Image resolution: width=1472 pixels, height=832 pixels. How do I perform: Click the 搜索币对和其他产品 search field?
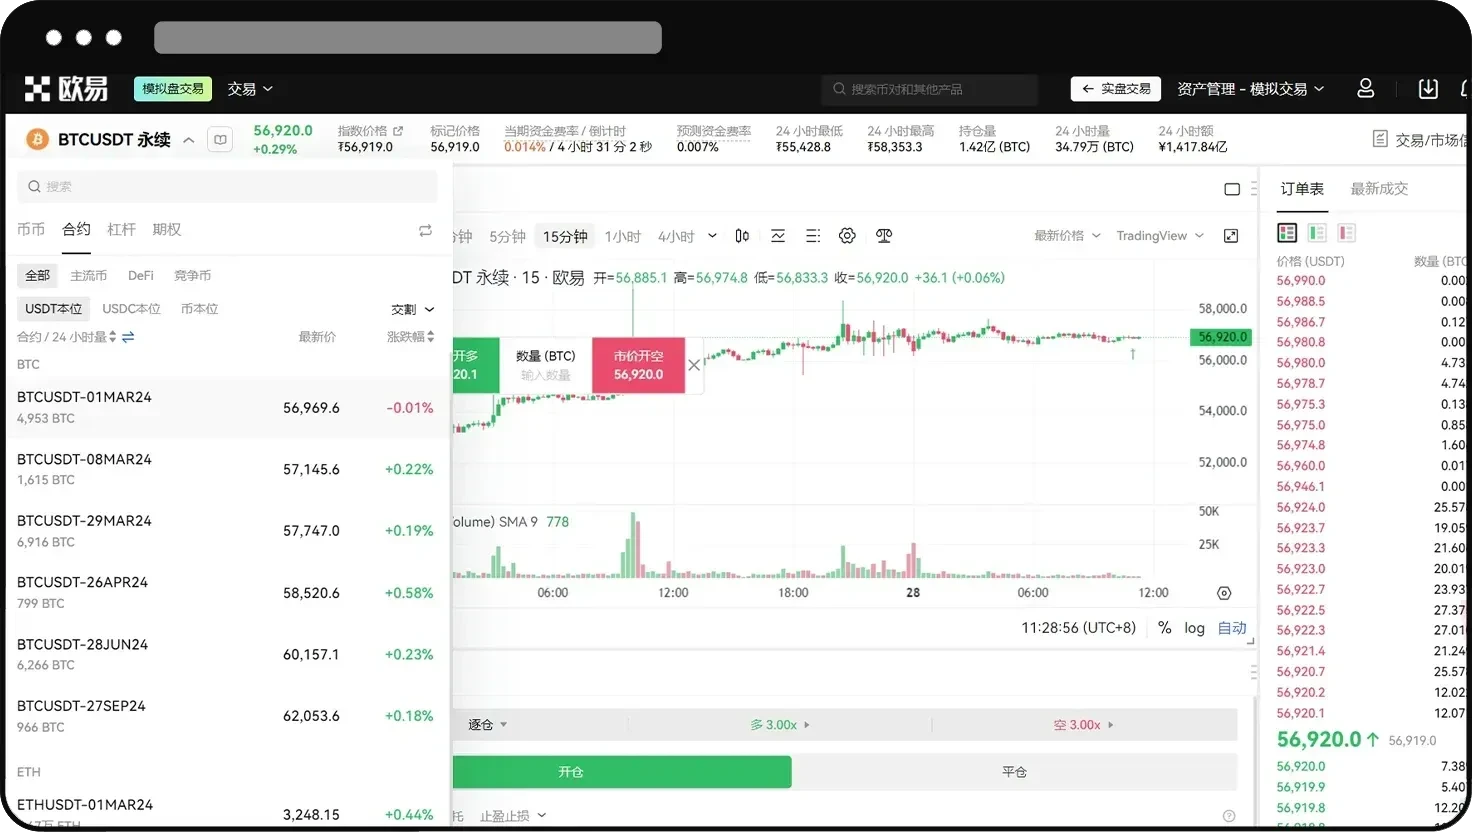928,89
